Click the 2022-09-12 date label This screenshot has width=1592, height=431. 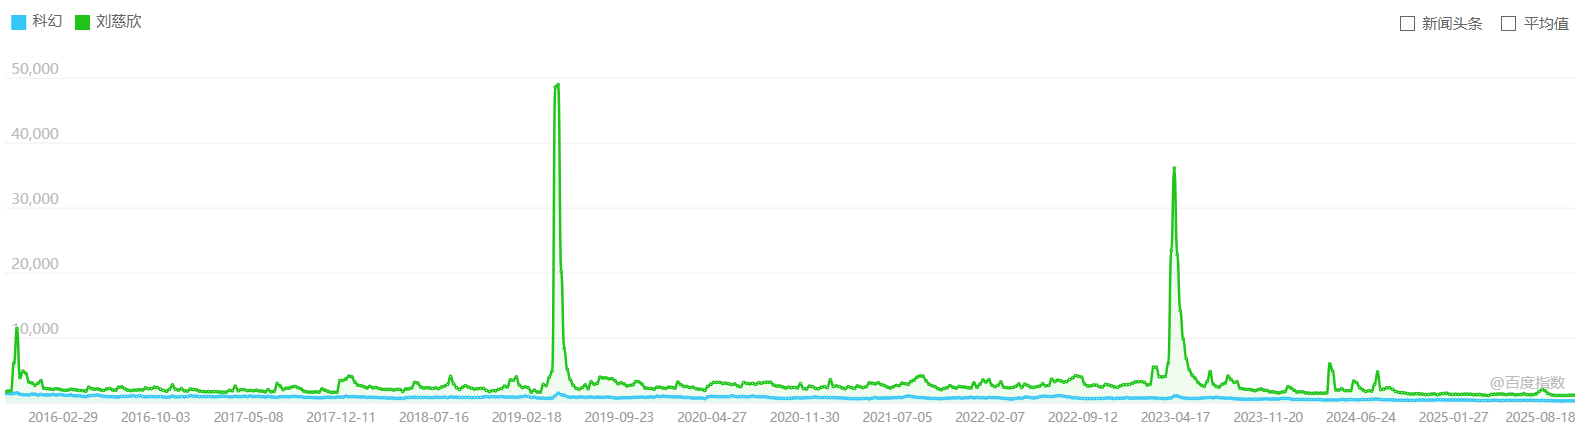click(x=1083, y=417)
